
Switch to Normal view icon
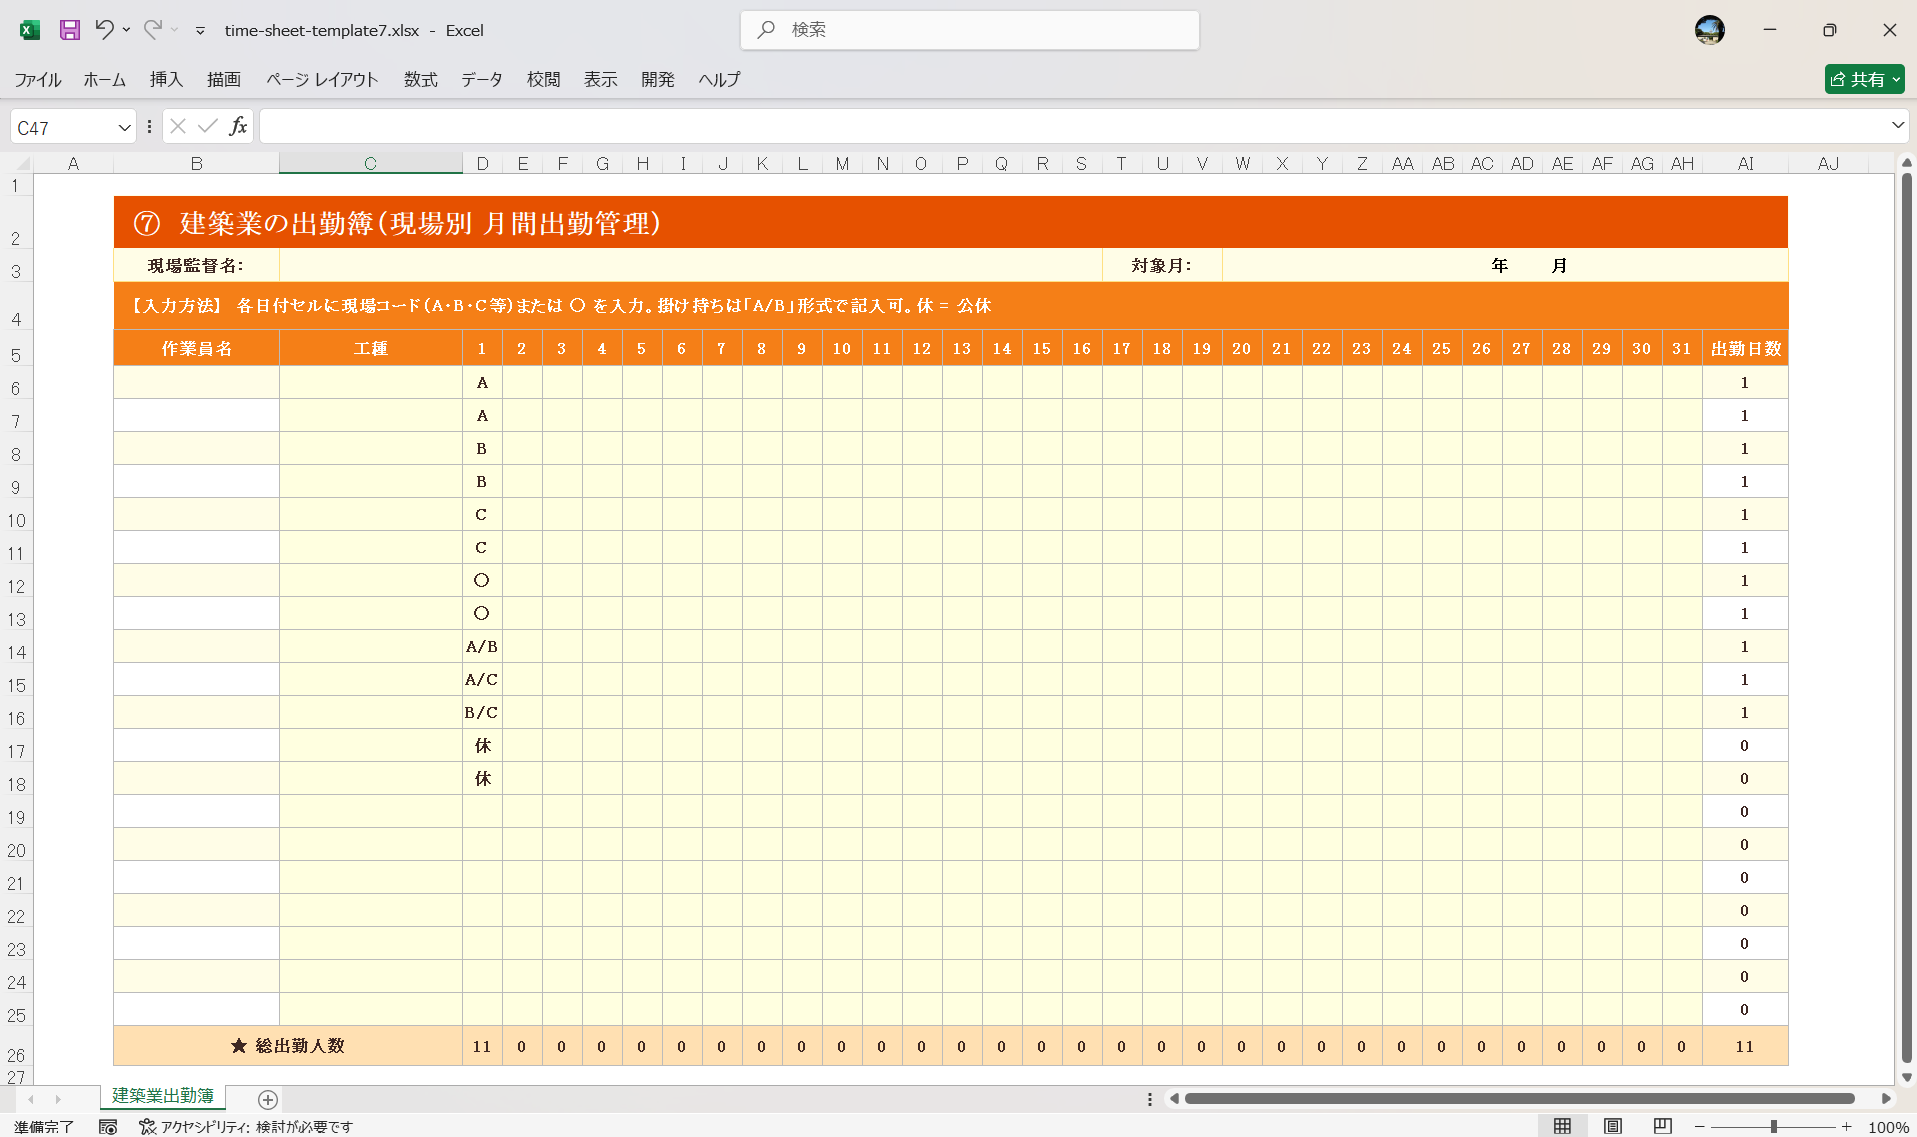(x=1562, y=1126)
